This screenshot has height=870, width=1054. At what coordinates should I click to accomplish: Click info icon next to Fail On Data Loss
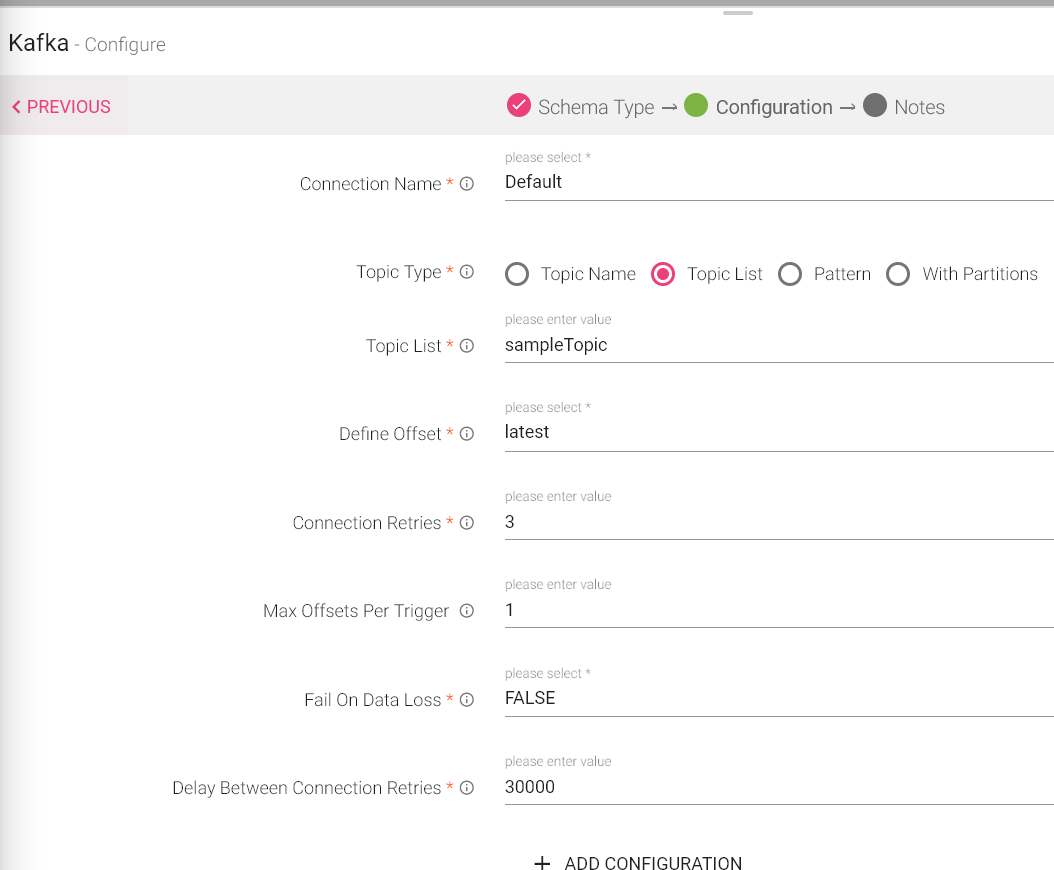466,700
